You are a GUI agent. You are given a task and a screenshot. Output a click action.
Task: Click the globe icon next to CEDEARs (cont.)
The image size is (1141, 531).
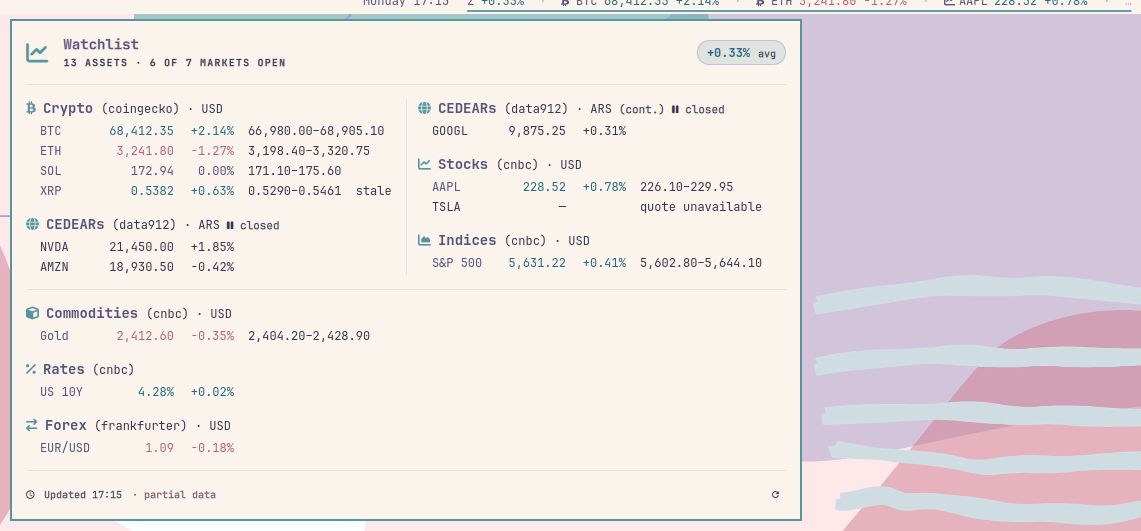[424, 108]
